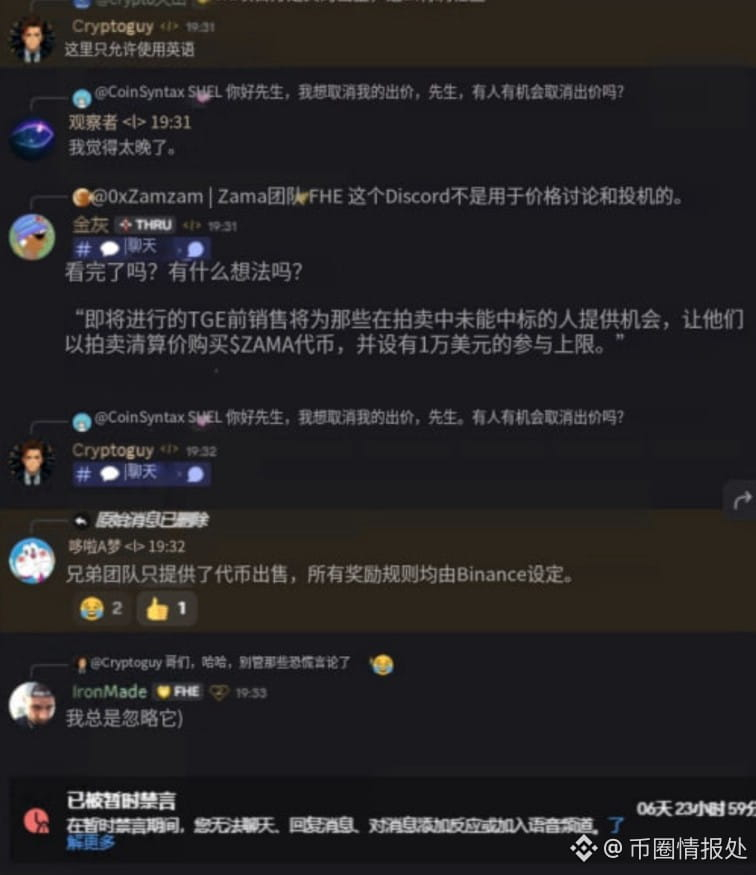Click the Cryptoguy username at 19:32
The height and width of the screenshot is (875, 756).
point(113,450)
